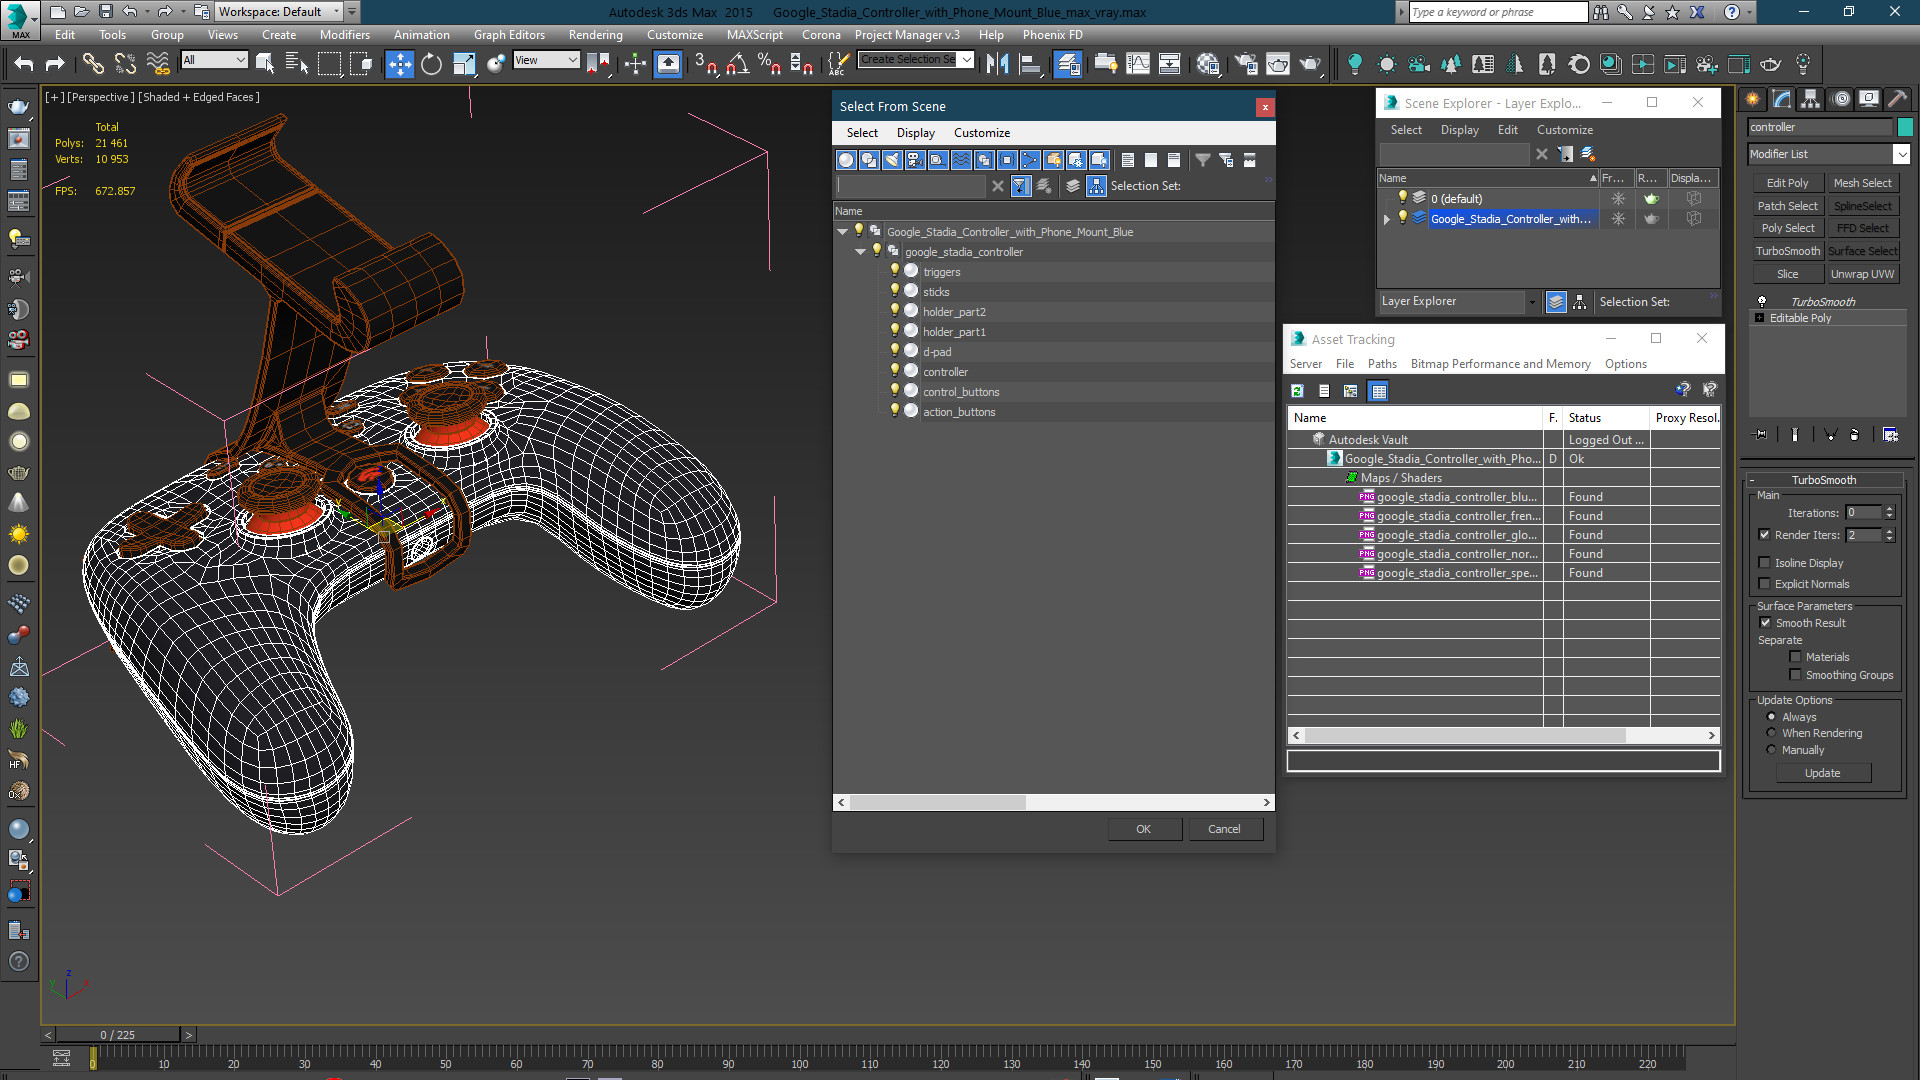
Task: Choose the Select Object tool
Action: coord(265,64)
